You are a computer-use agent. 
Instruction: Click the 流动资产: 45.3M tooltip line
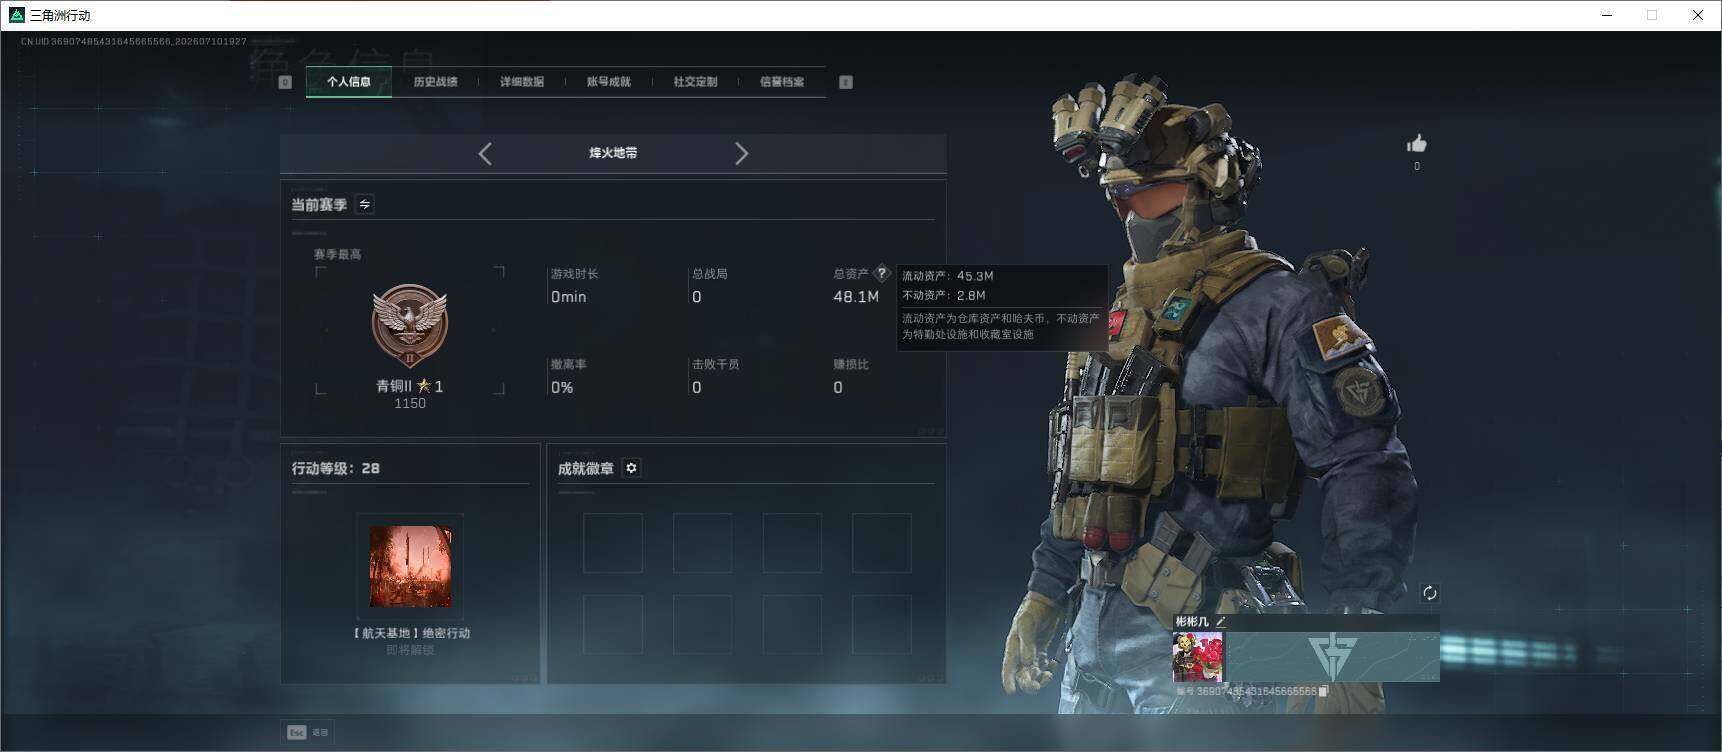[948, 276]
